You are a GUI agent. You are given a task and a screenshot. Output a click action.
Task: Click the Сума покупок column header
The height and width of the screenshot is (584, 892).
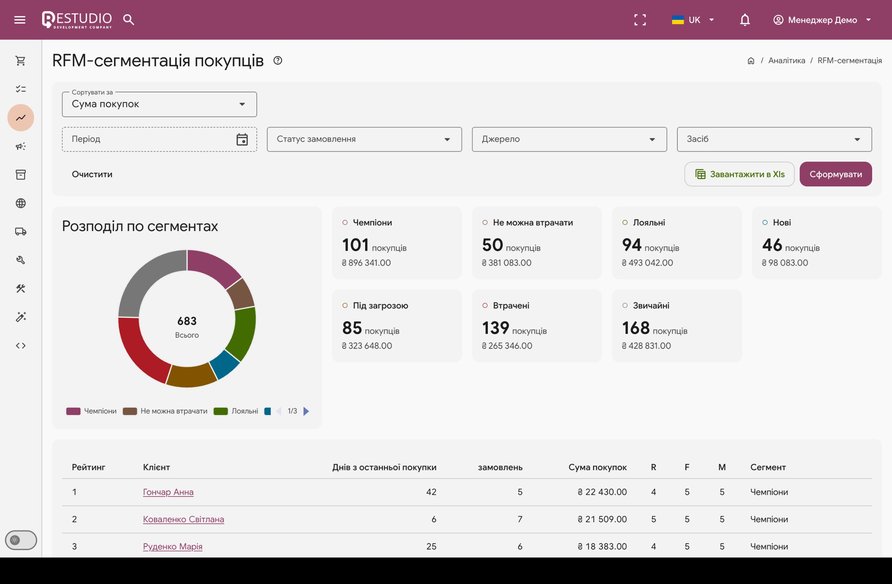[x=597, y=467]
